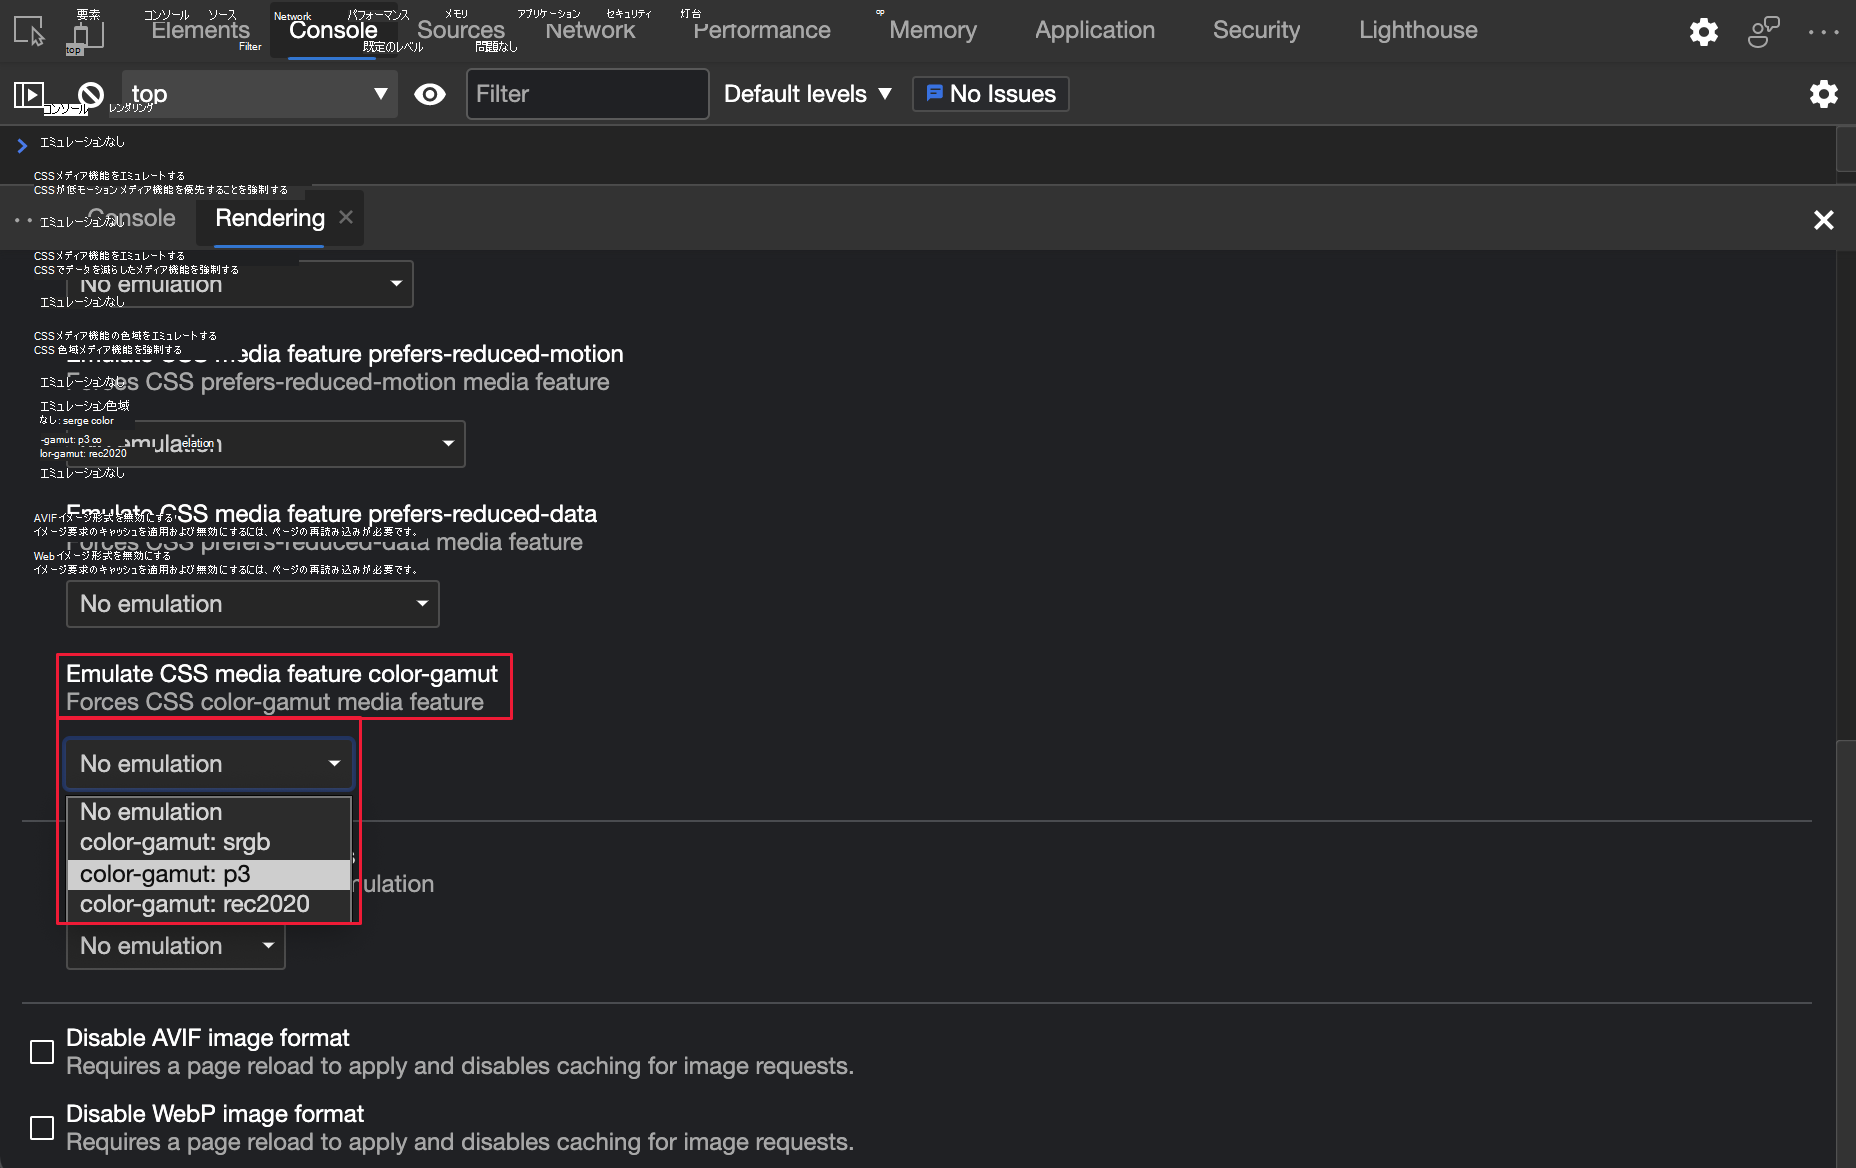Open the Memory tab
Viewport: 1856px width, 1168px height.
[x=933, y=30]
